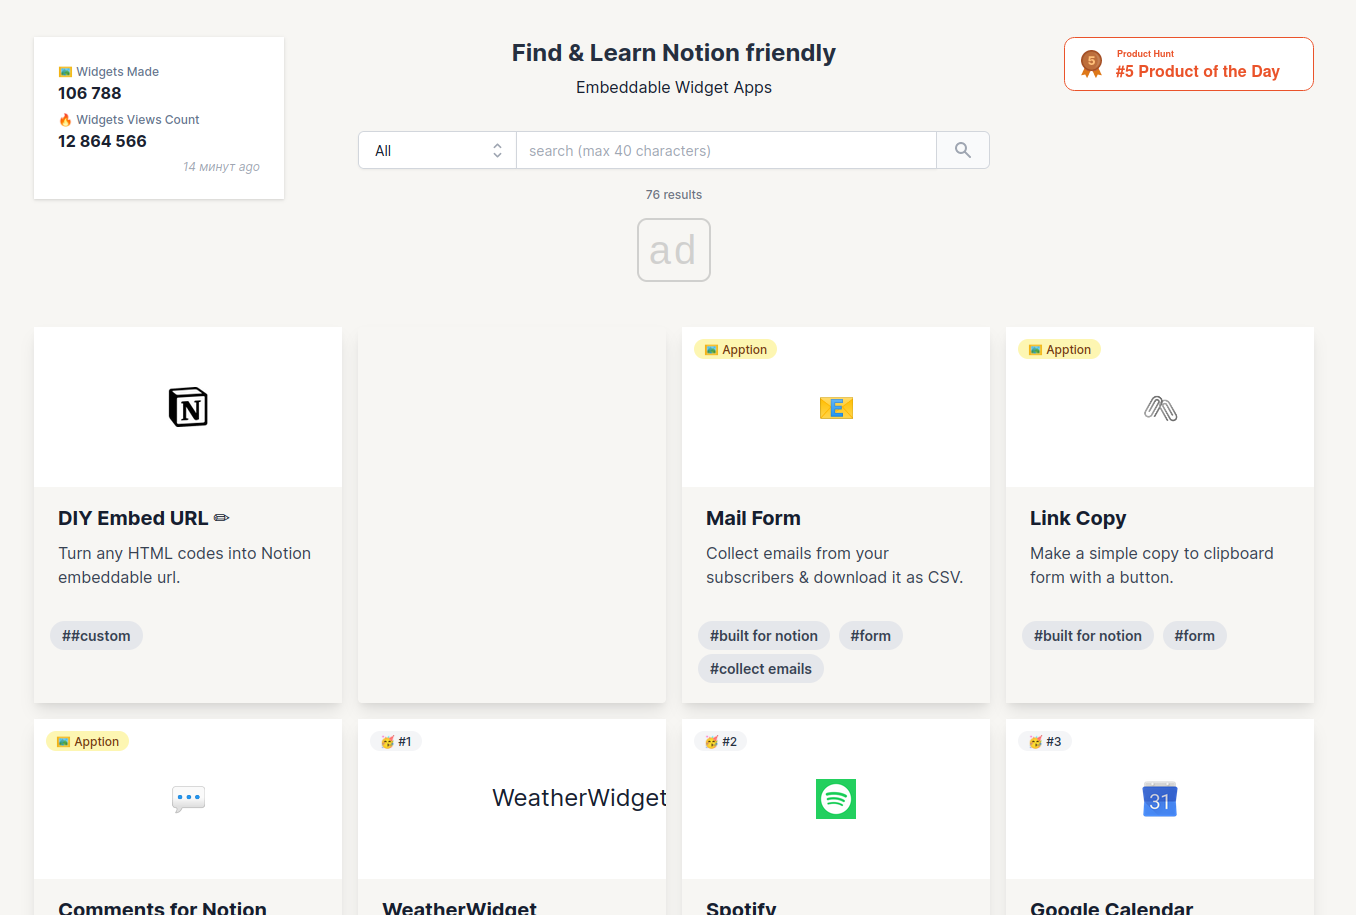Click the Find & Learn Notion friendly heading

click(x=674, y=53)
